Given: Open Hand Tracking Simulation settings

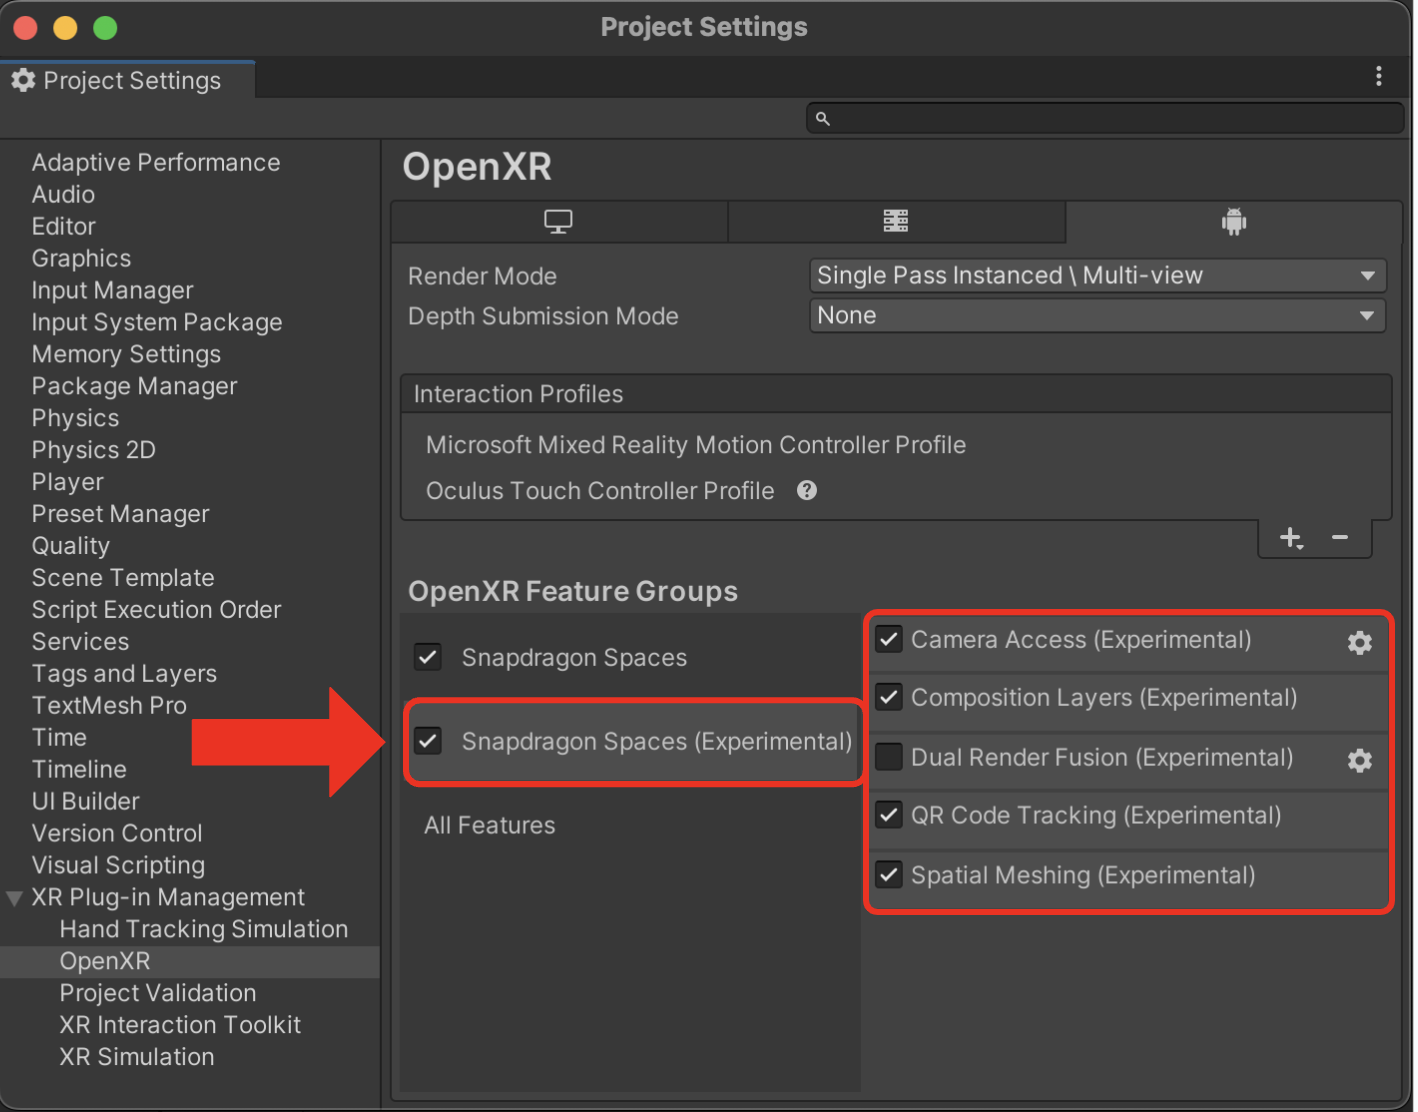Looking at the screenshot, I should pyautogui.click(x=204, y=930).
